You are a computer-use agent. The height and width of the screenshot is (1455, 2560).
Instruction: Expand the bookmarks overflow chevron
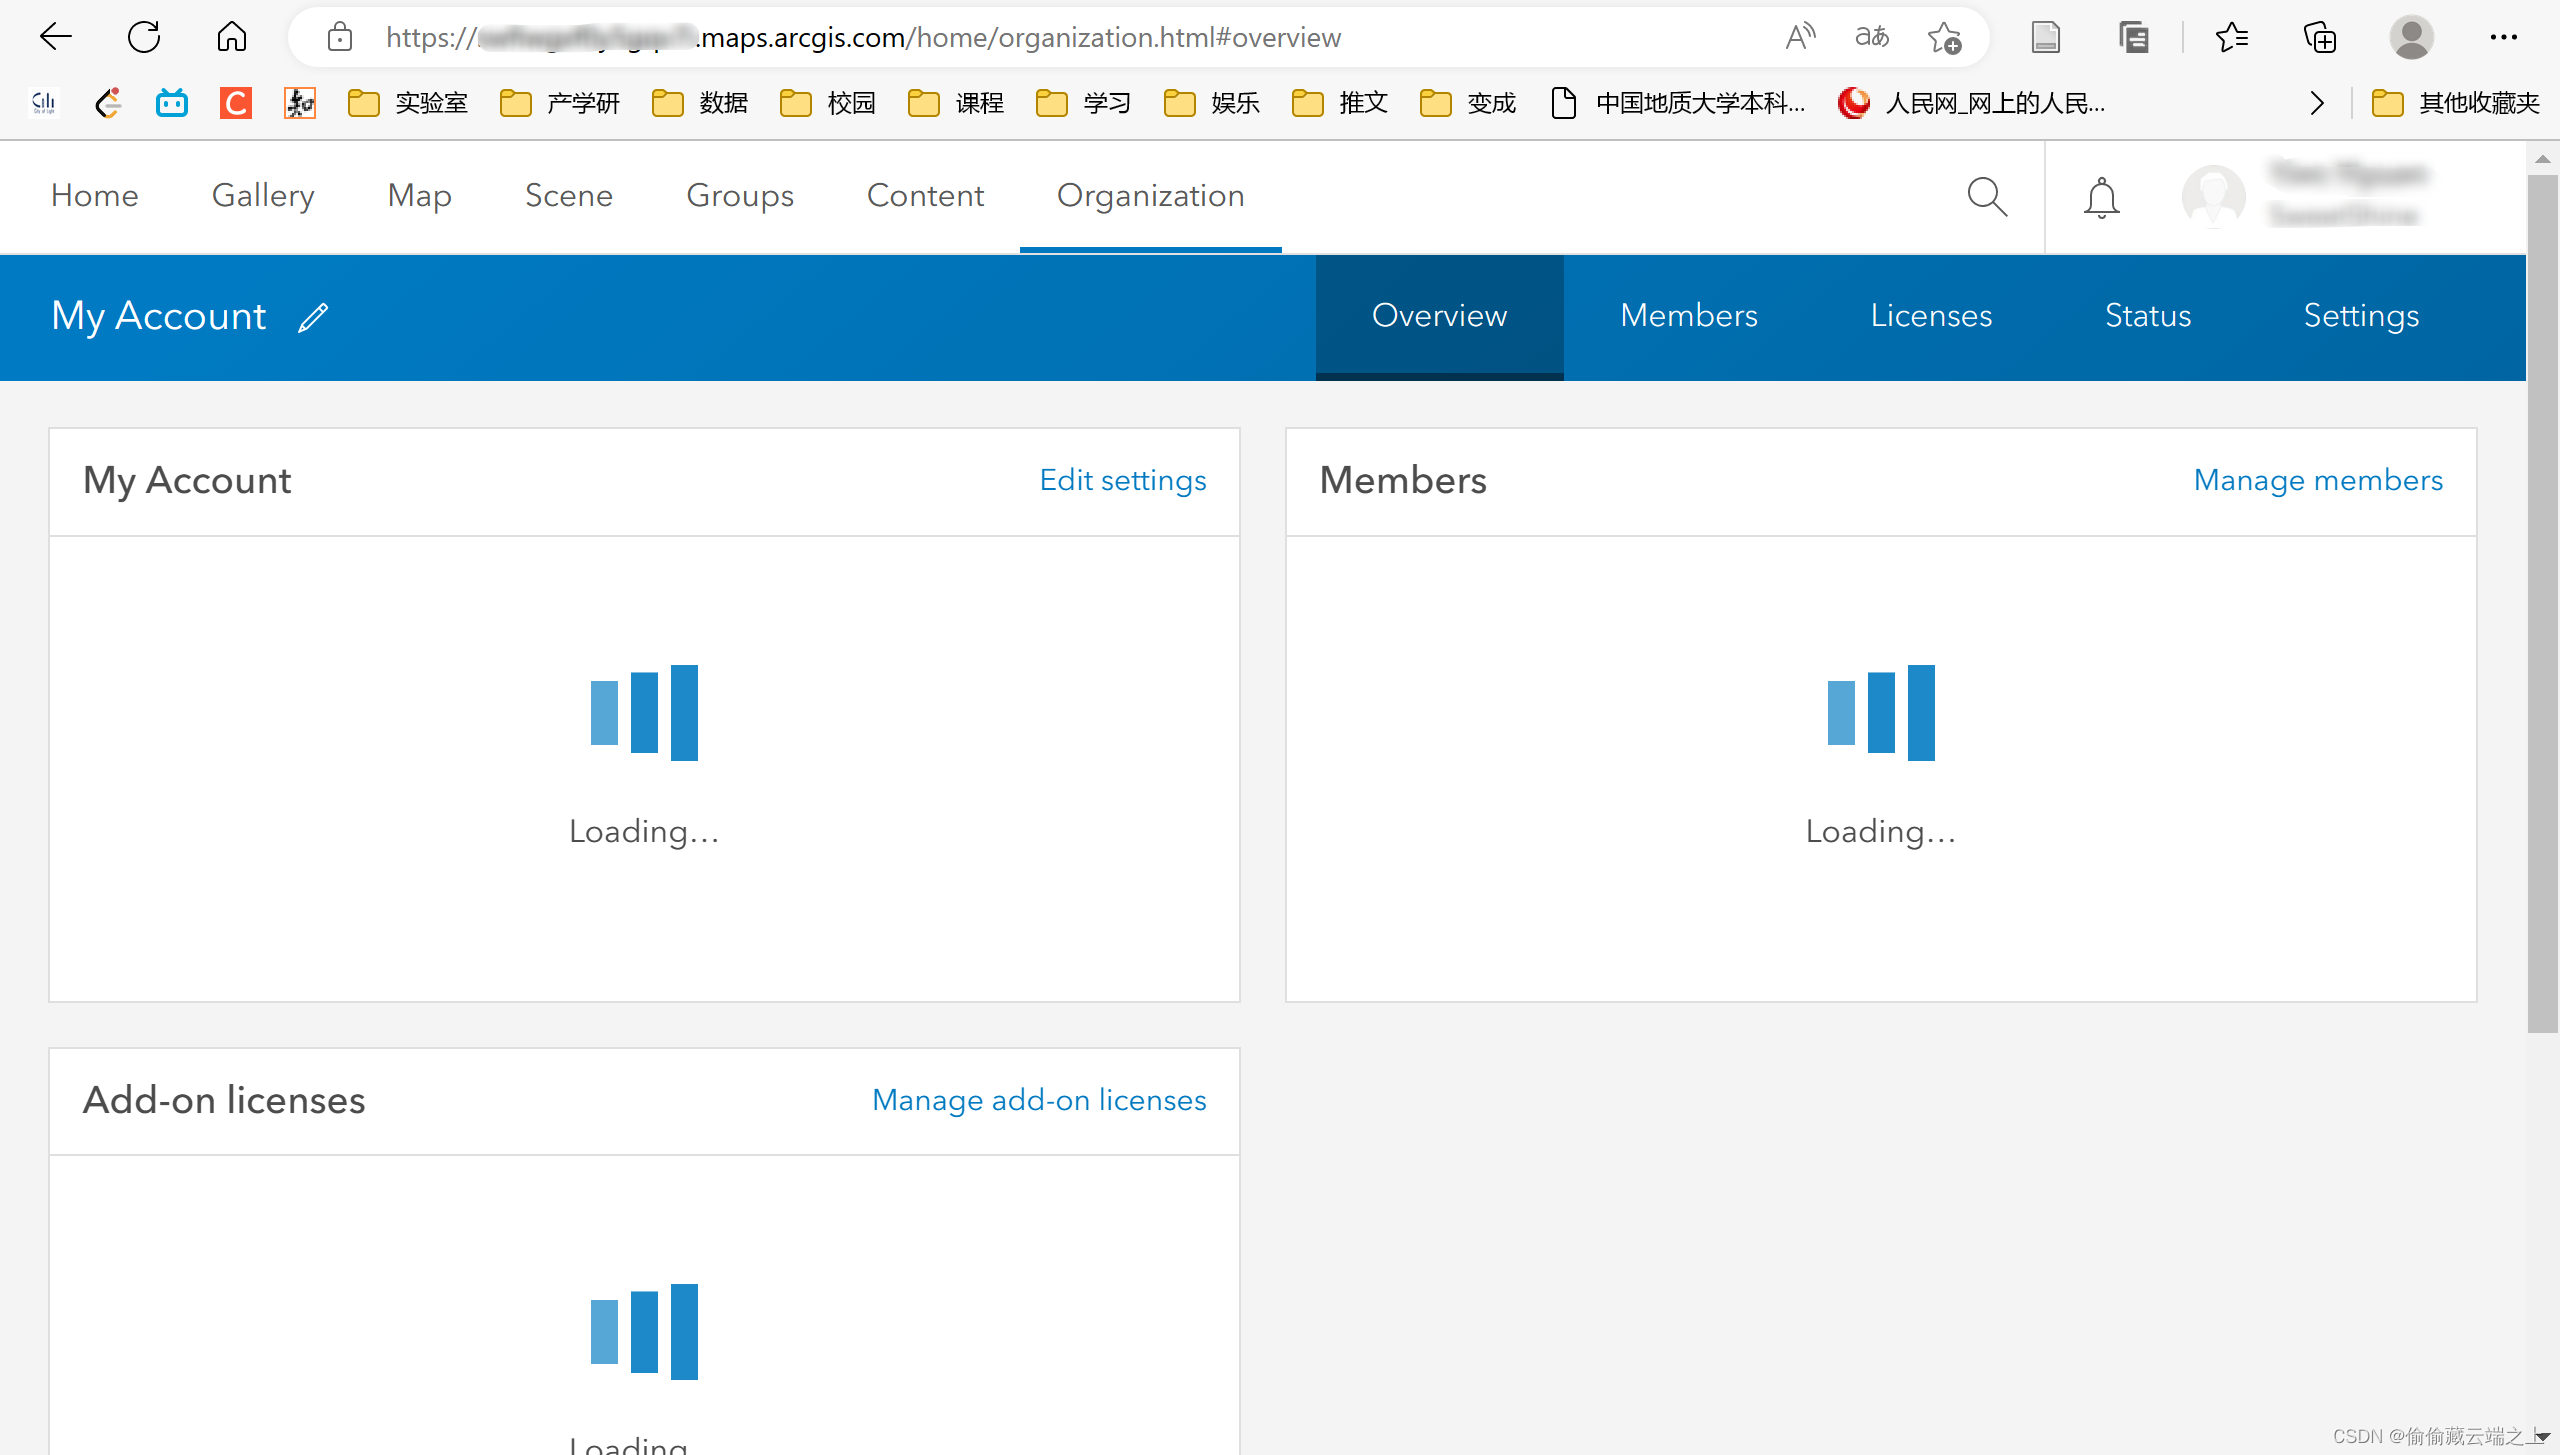coord(2317,103)
